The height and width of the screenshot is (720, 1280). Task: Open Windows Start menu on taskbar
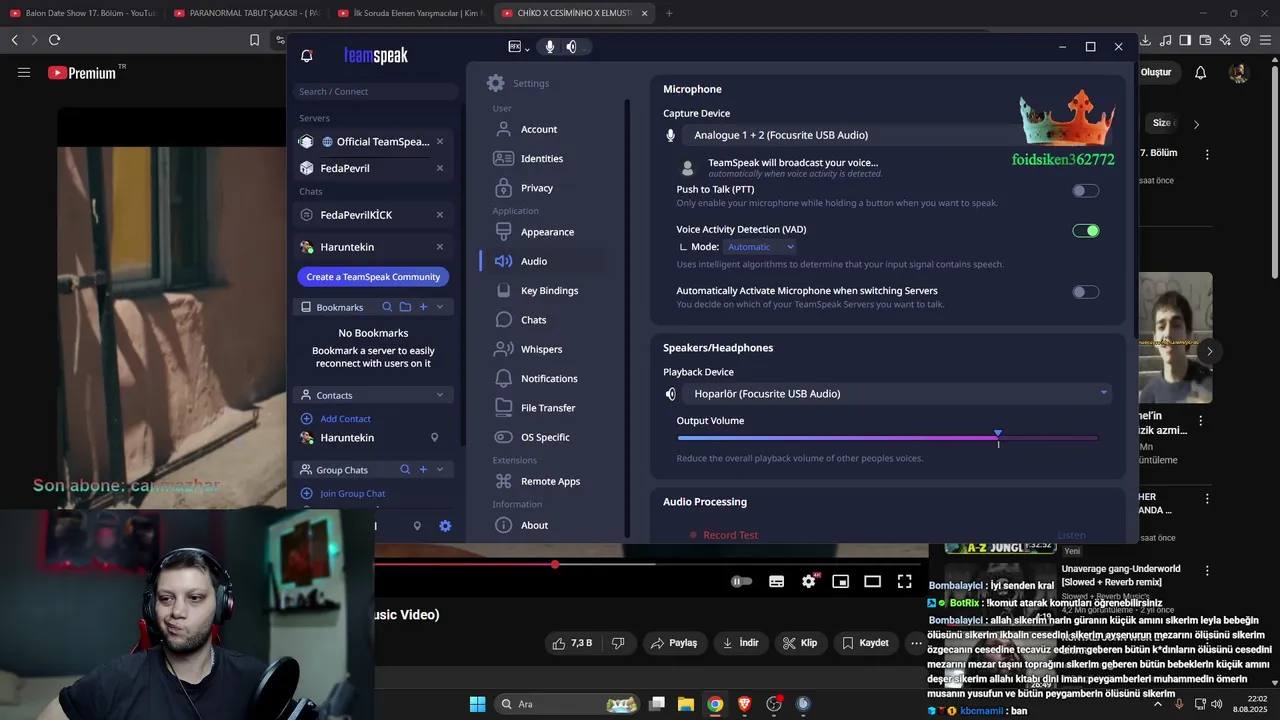tap(477, 704)
